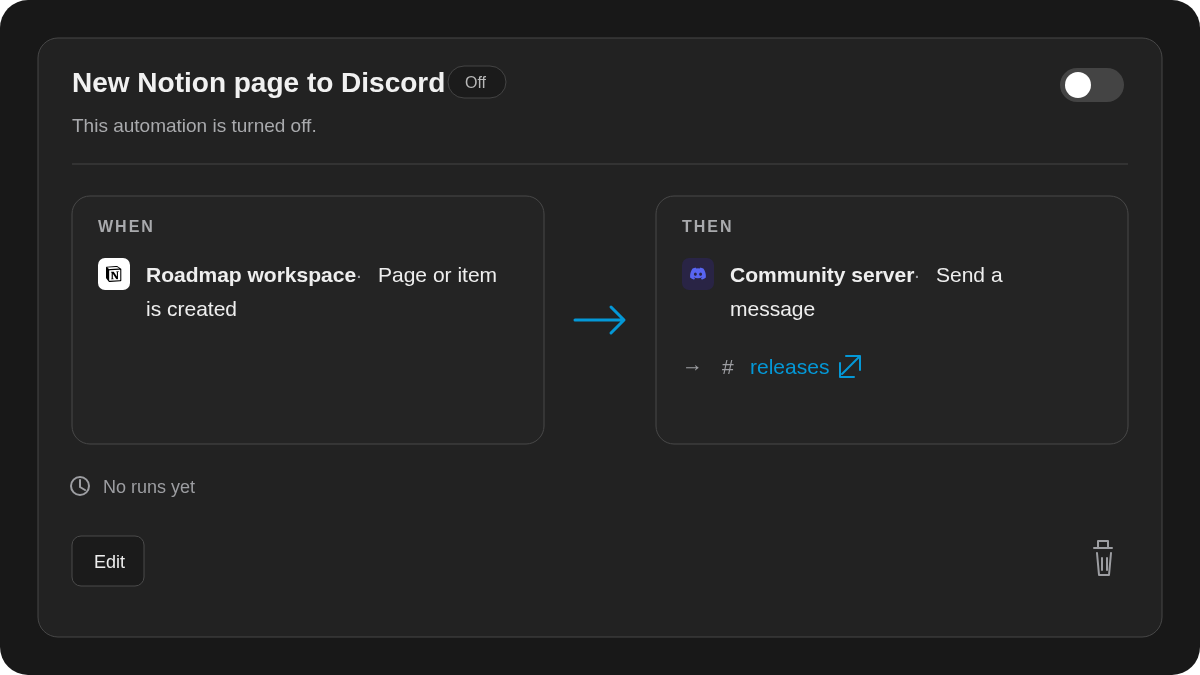Click the Edit button
The width and height of the screenshot is (1200, 675).
(108, 561)
